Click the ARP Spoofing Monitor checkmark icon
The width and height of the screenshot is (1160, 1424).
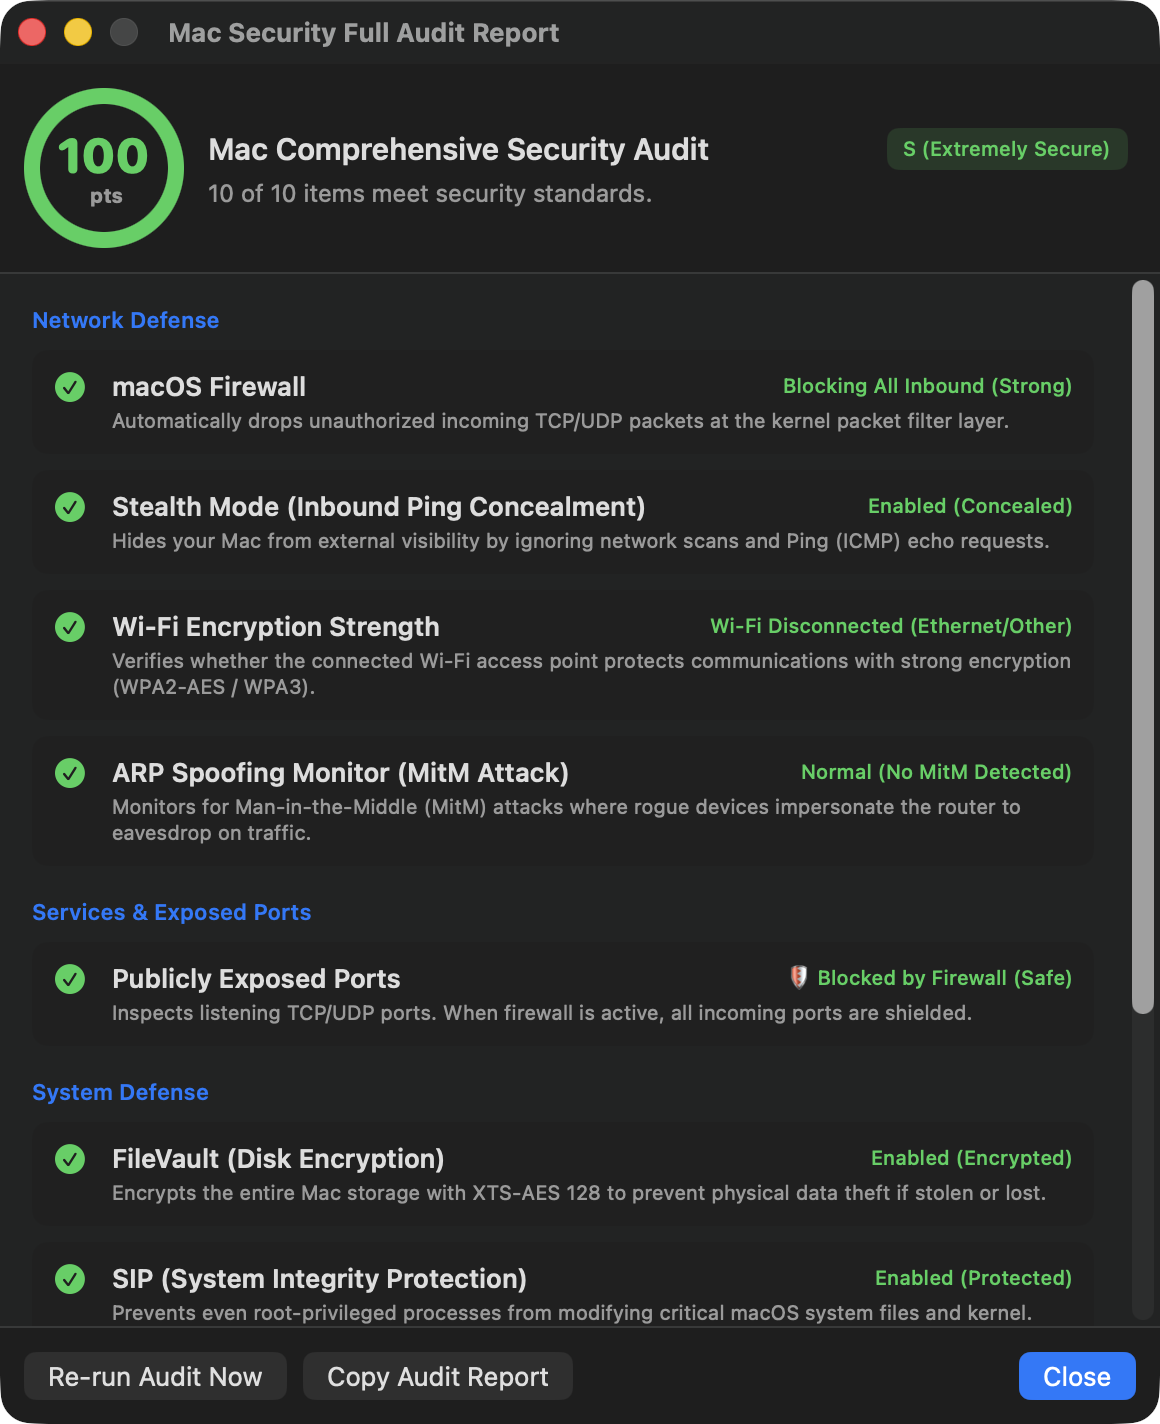coord(70,773)
